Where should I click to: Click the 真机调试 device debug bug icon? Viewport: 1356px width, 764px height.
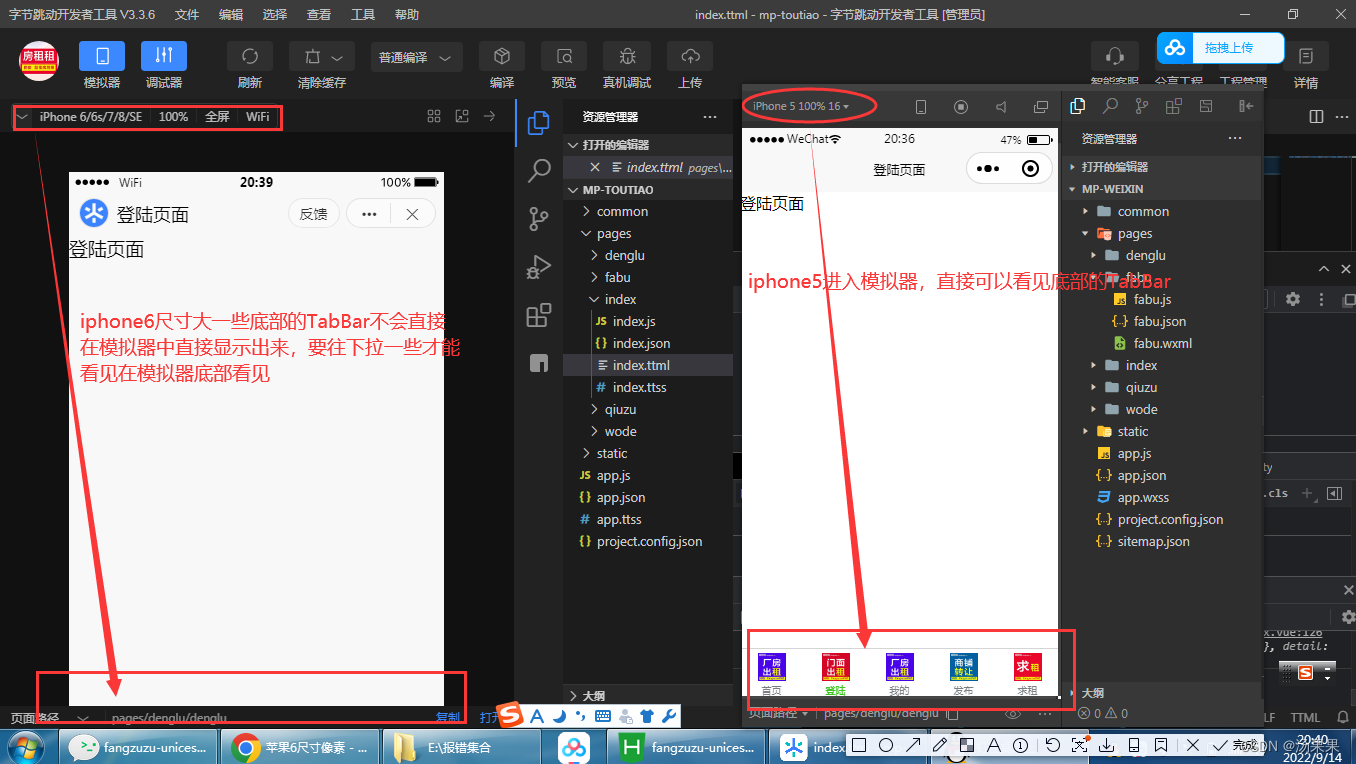point(627,56)
